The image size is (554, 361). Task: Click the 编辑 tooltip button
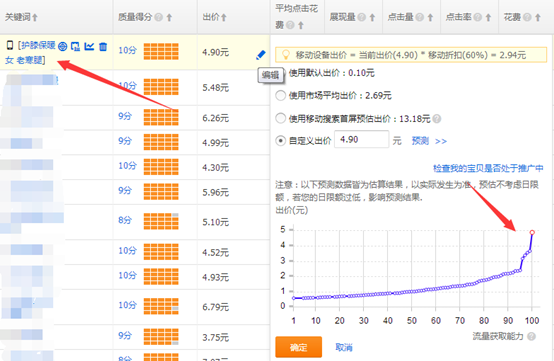point(271,75)
